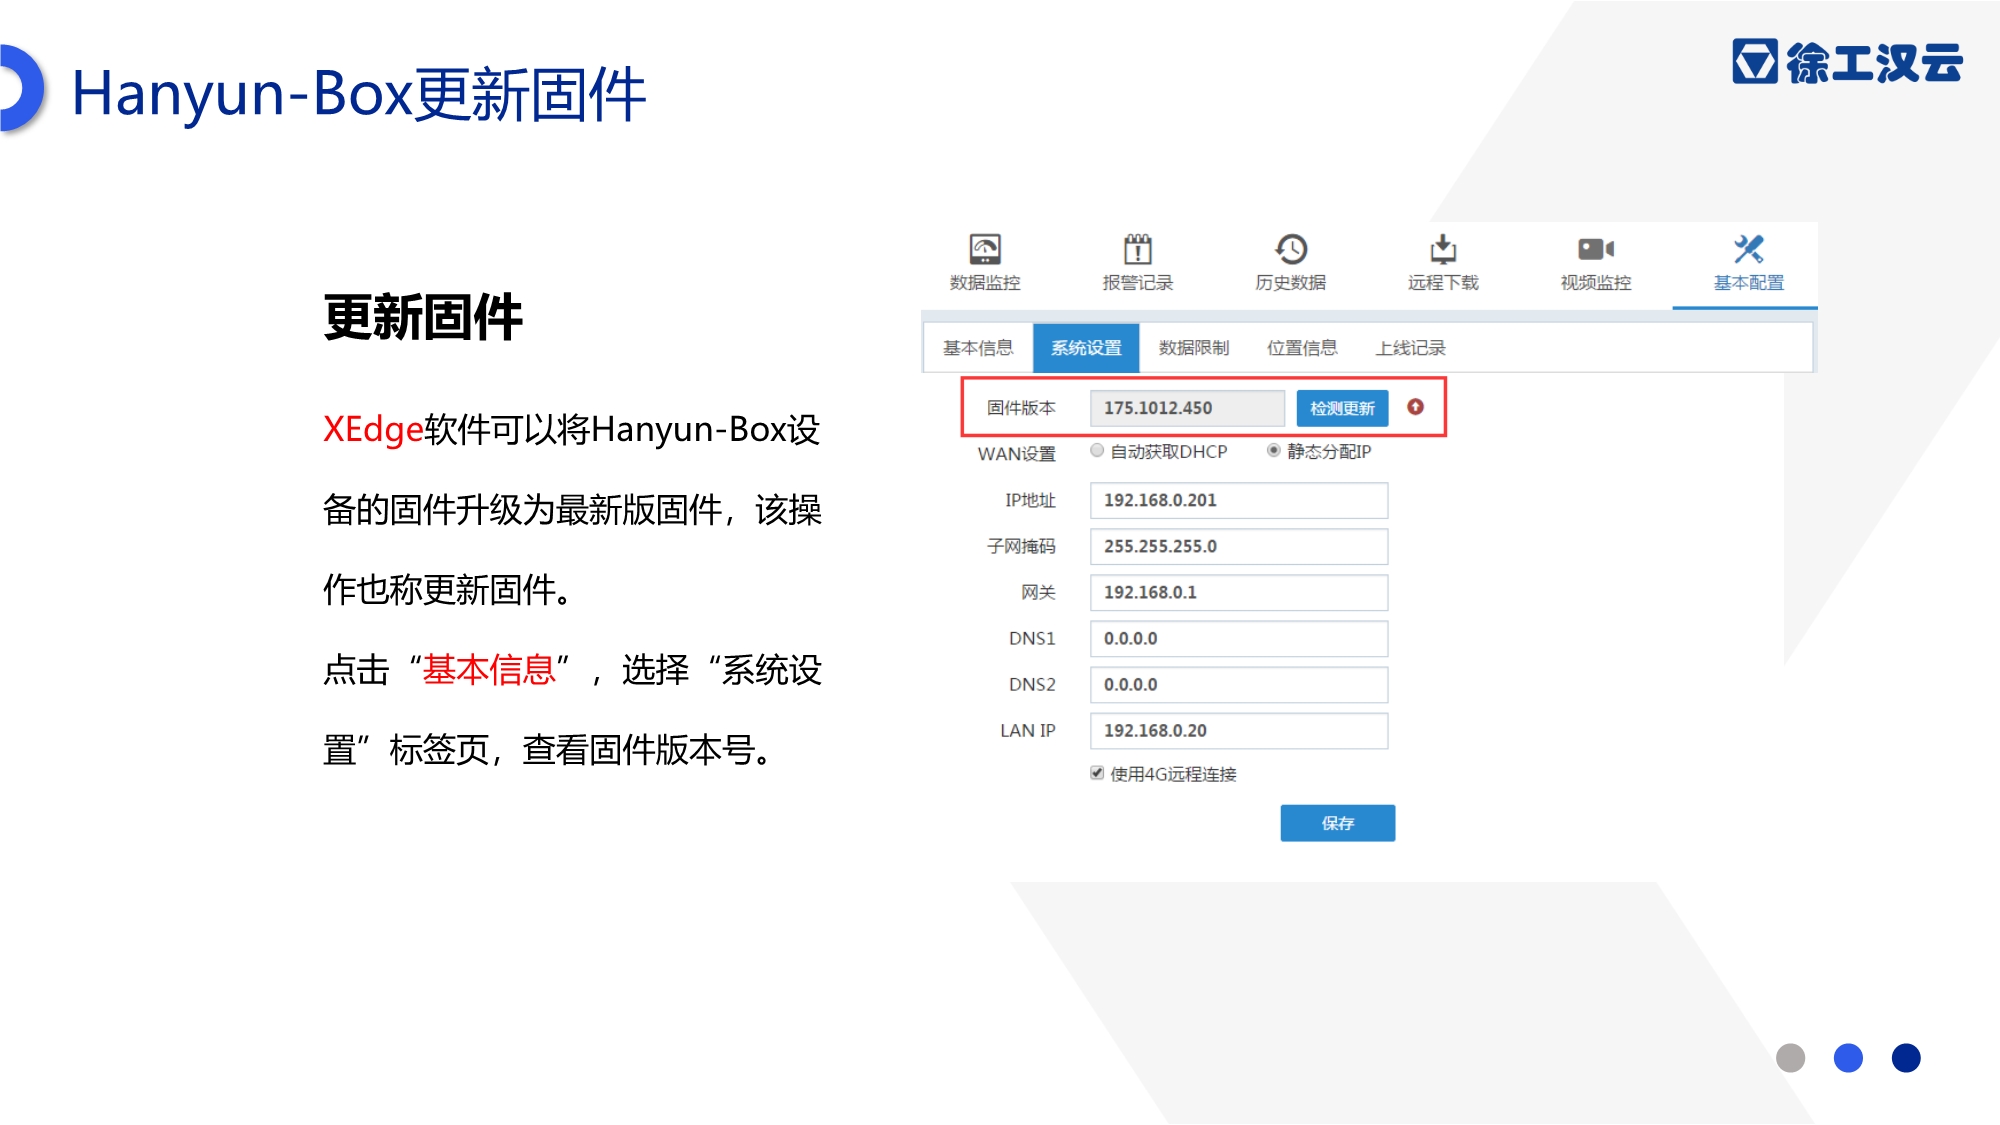
Task: Click the red 基本信息 text in the paragraph
Action: coord(488,670)
